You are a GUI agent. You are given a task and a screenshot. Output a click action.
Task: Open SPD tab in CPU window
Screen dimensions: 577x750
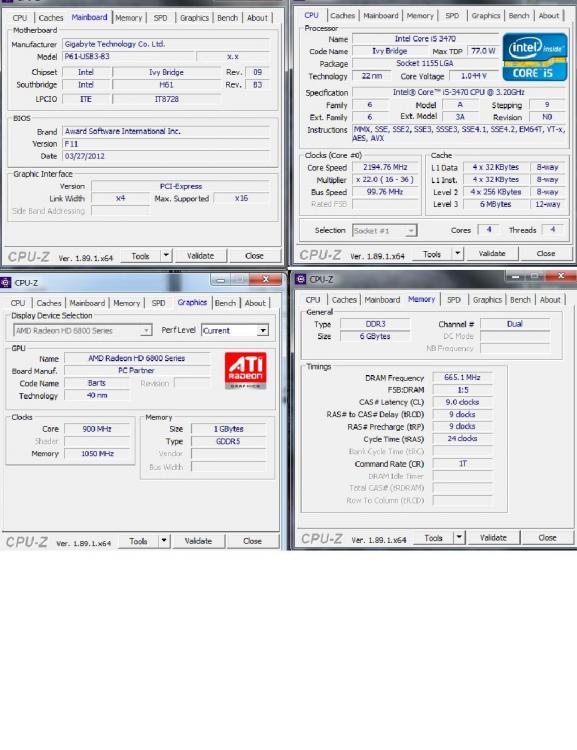[452, 16]
